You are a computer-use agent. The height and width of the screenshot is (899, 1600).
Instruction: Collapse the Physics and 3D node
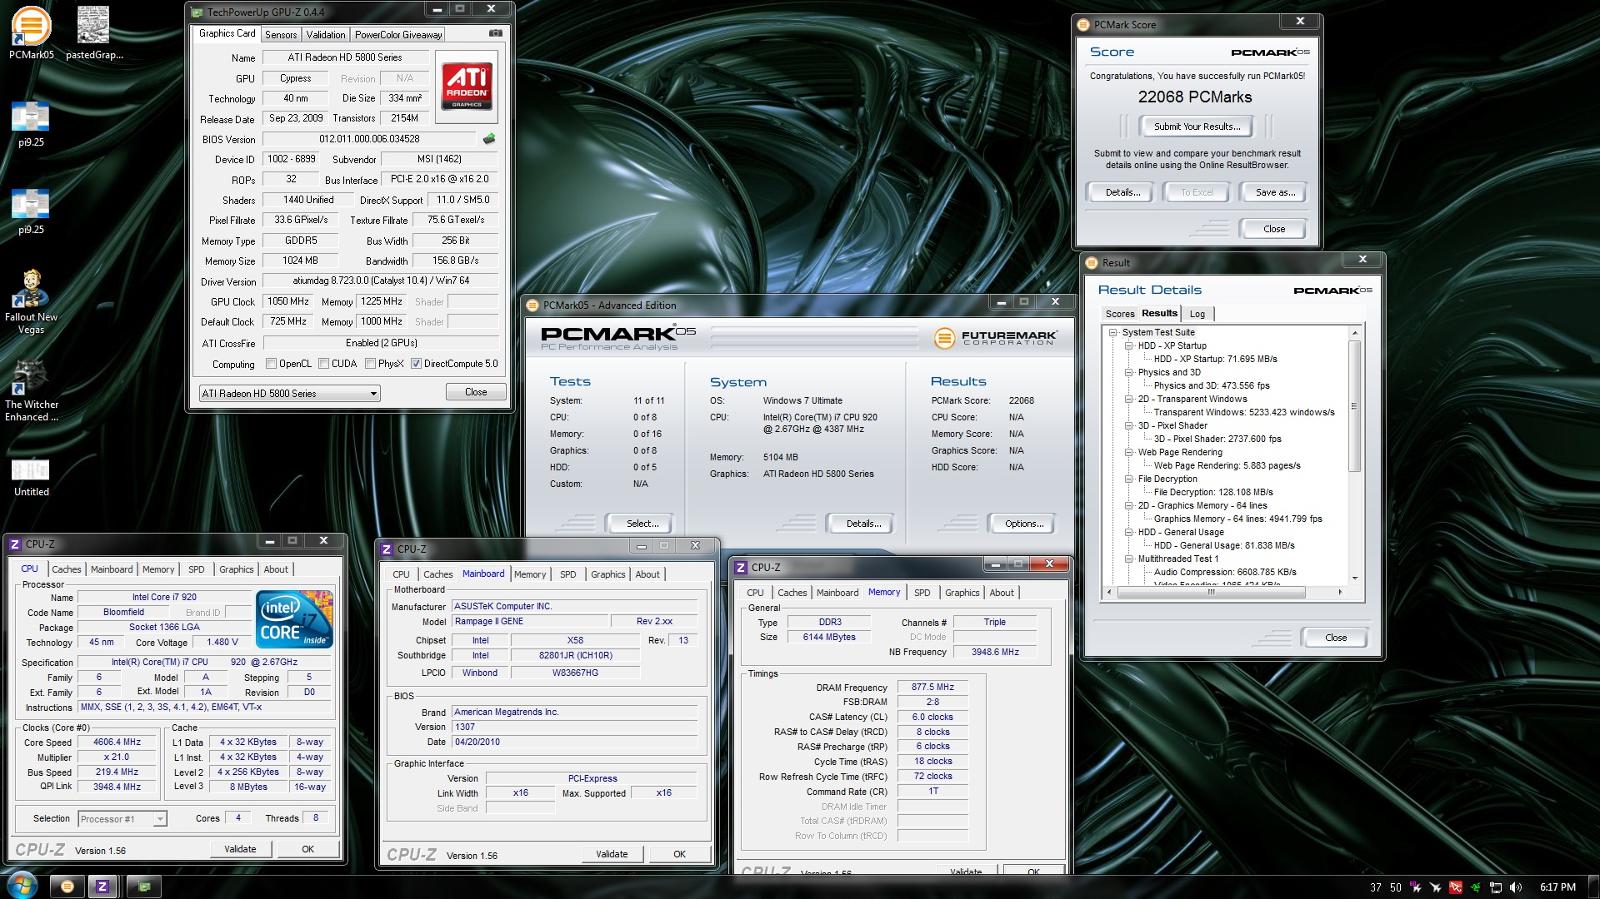click(1129, 372)
